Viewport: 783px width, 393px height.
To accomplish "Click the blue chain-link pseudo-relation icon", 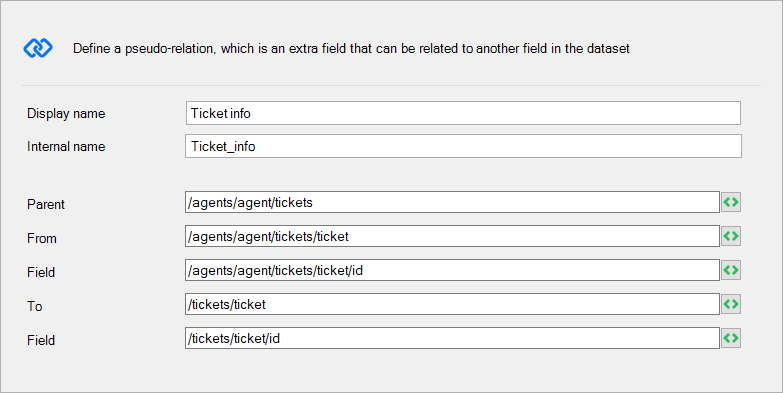I will point(38,48).
